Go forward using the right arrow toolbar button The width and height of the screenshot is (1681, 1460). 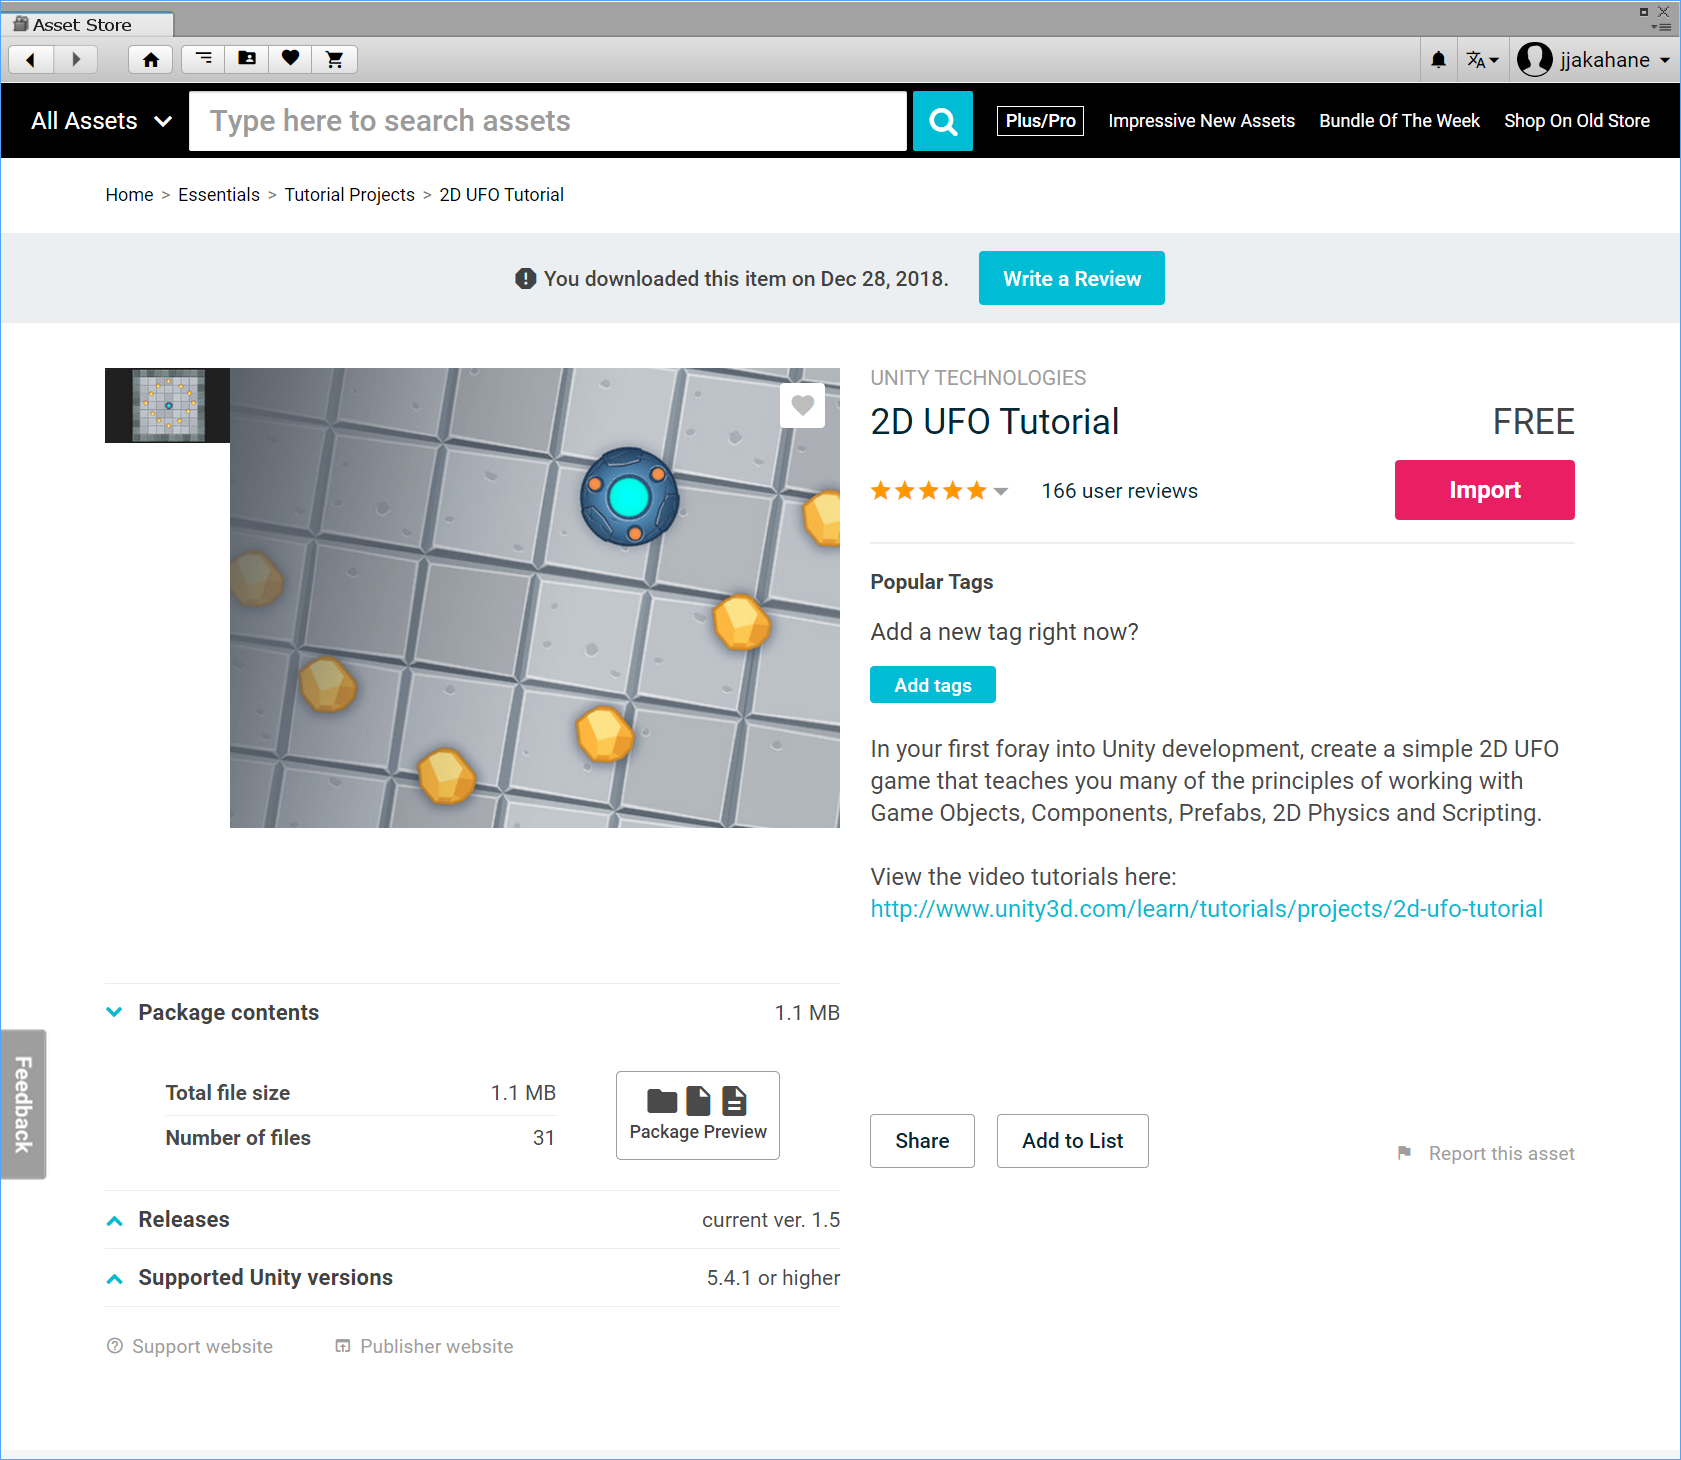[75, 60]
